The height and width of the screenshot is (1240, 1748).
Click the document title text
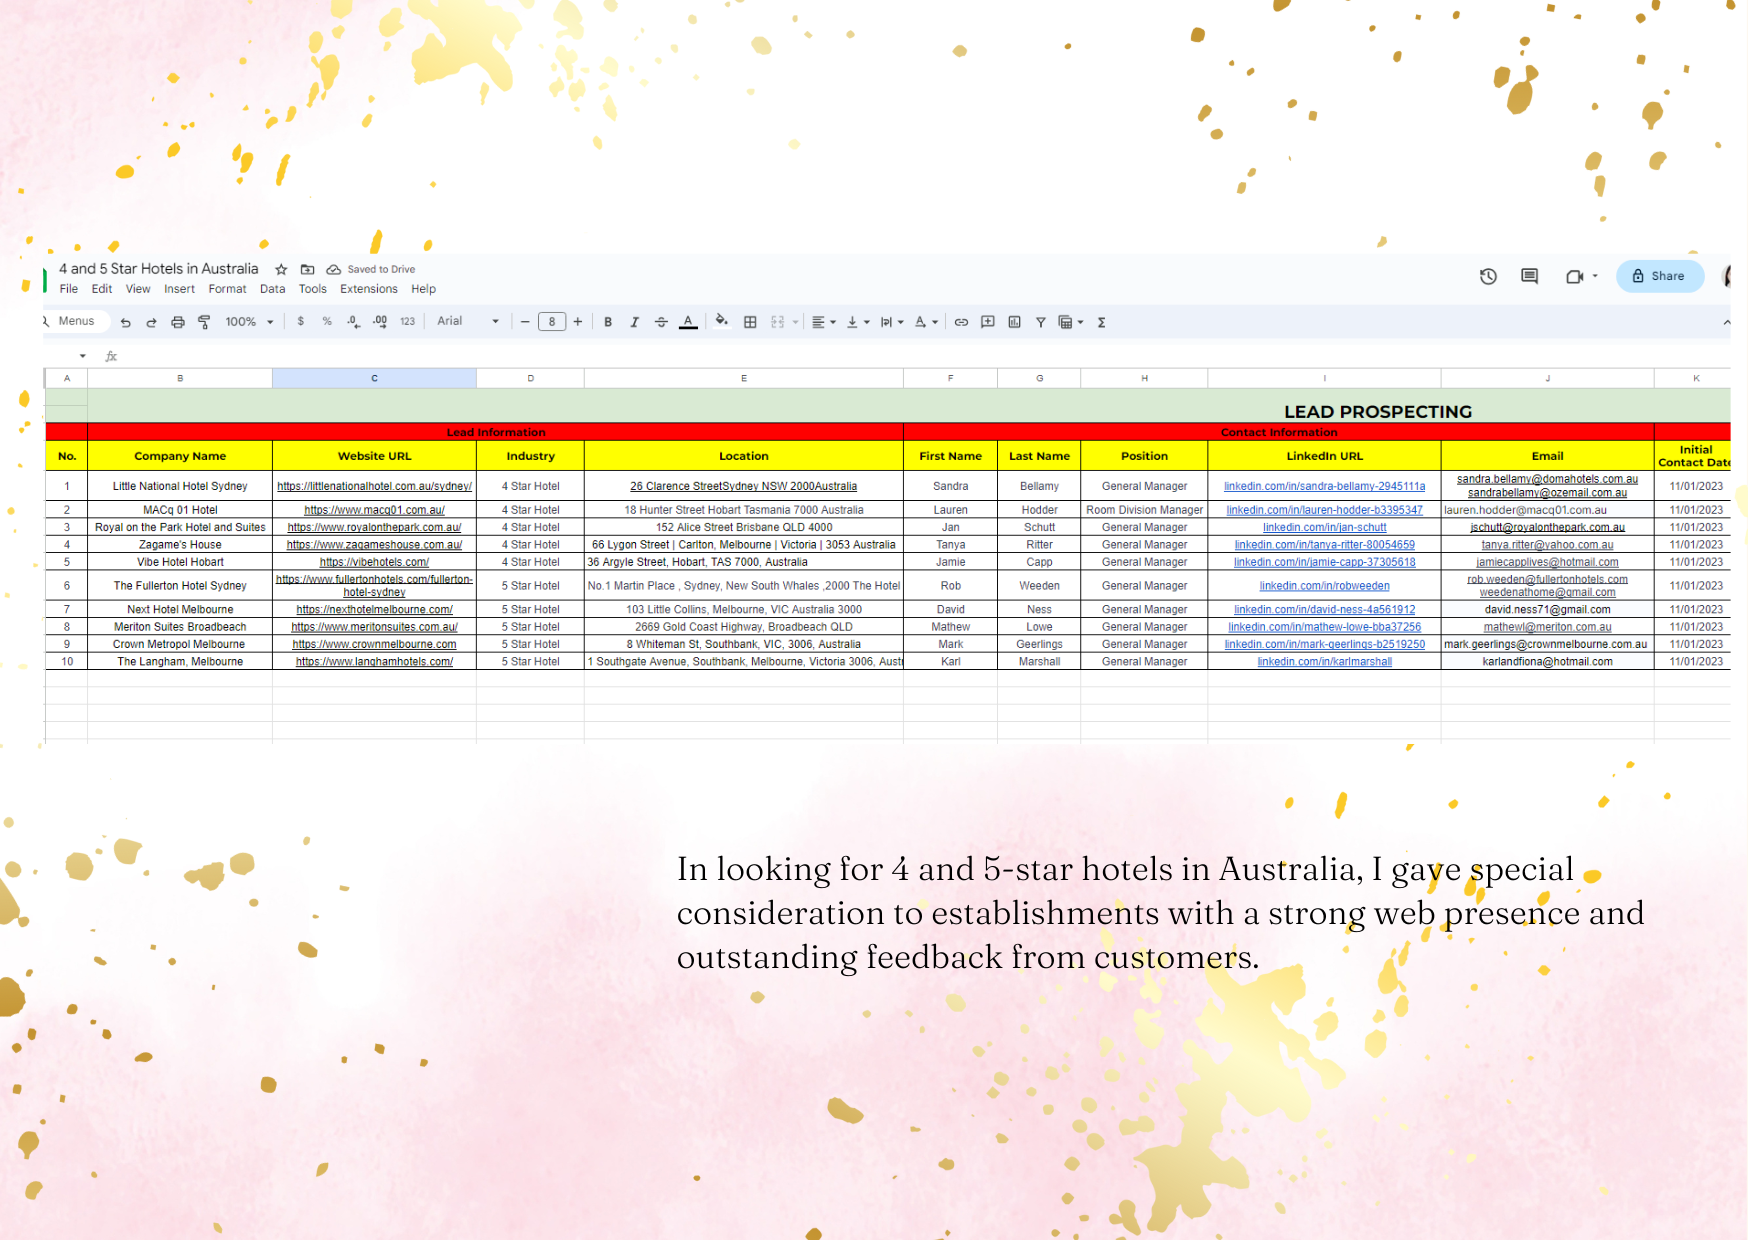pyautogui.click(x=158, y=269)
